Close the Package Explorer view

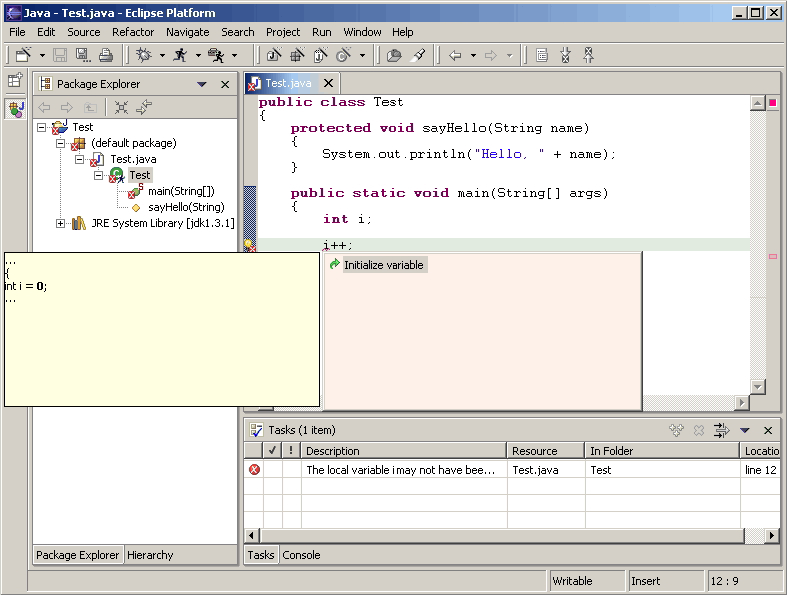pos(225,84)
